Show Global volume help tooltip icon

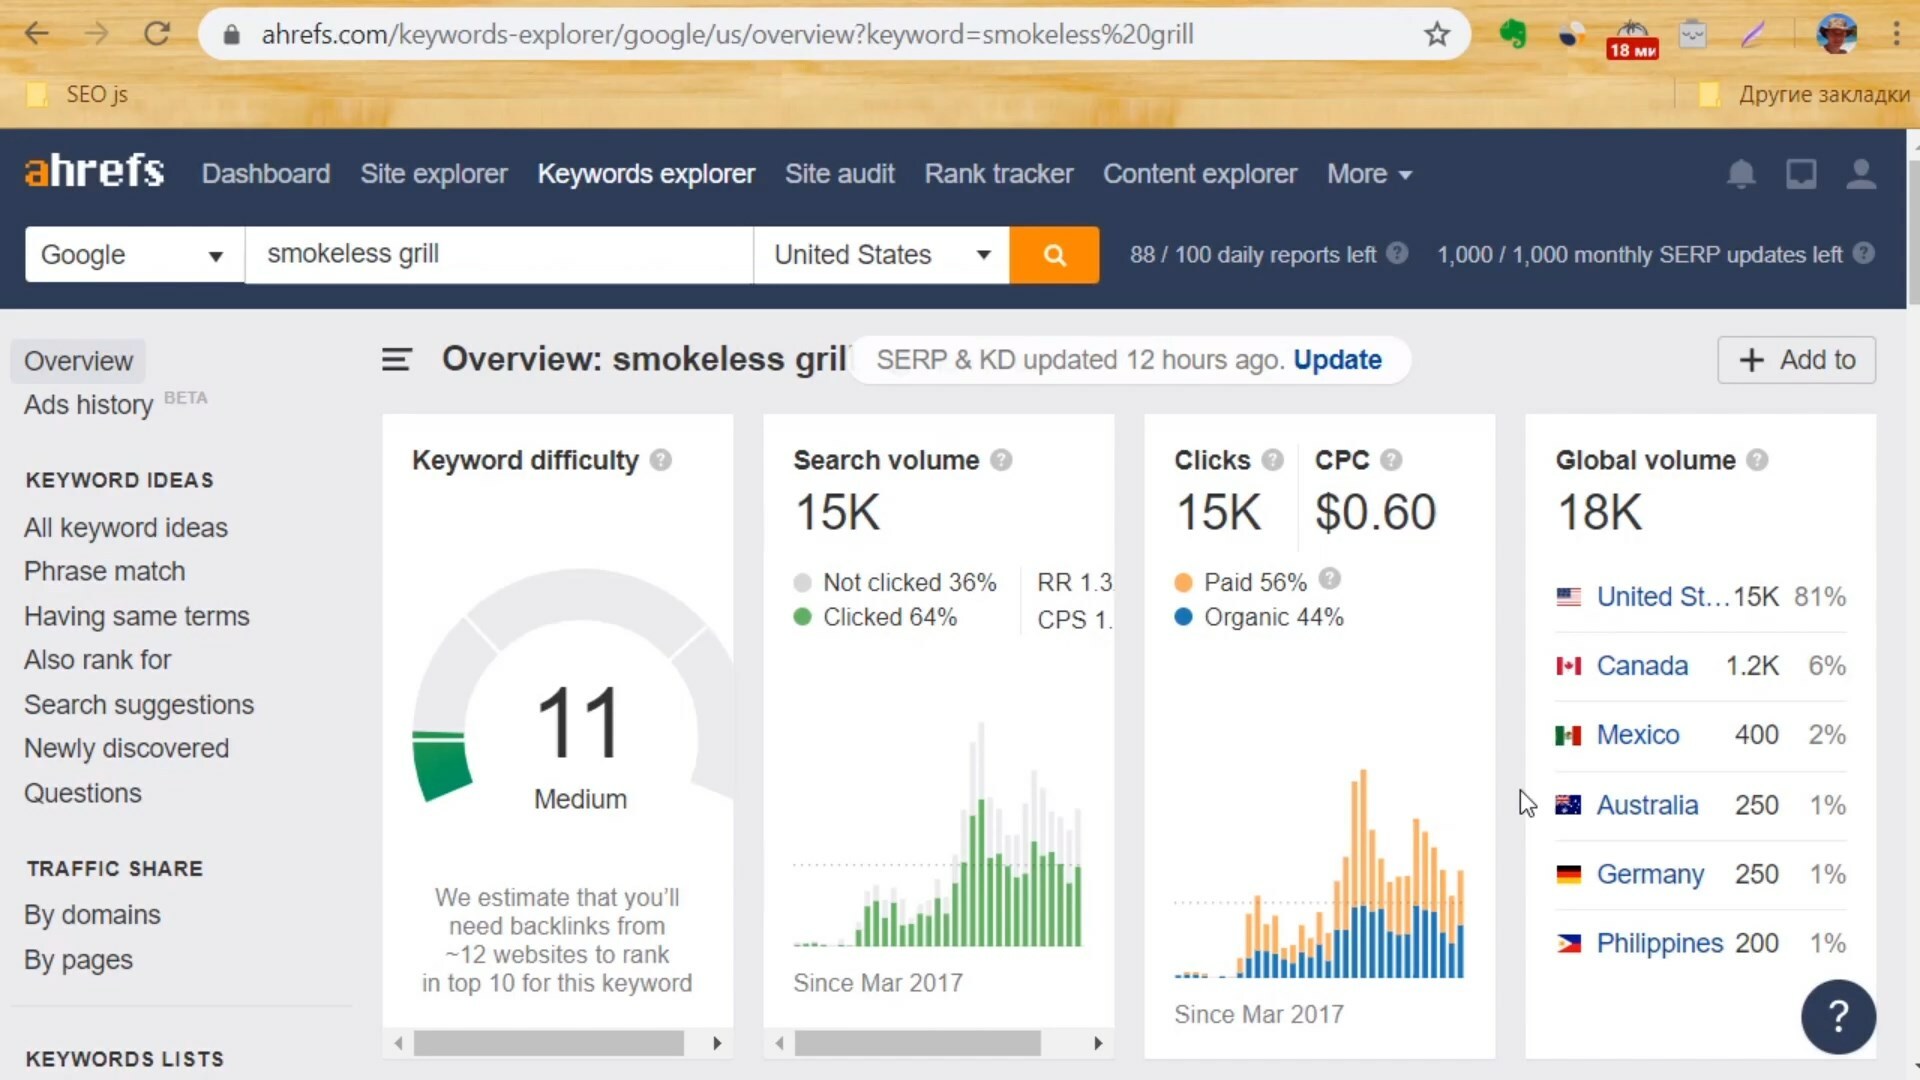1757,460
